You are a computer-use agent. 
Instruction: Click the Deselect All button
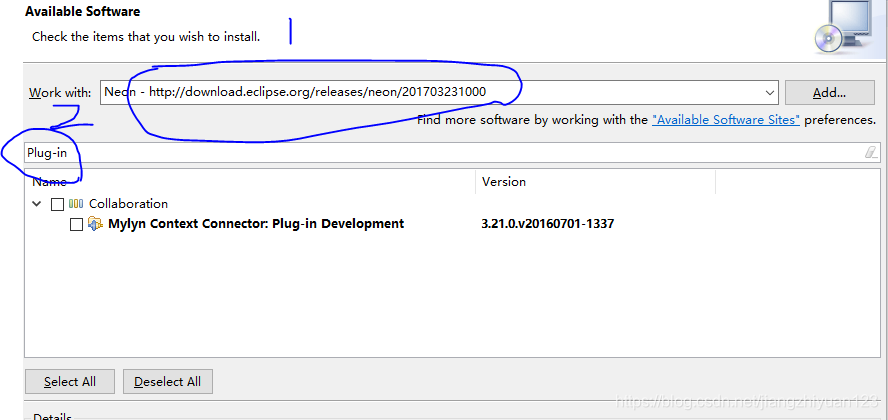[168, 382]
